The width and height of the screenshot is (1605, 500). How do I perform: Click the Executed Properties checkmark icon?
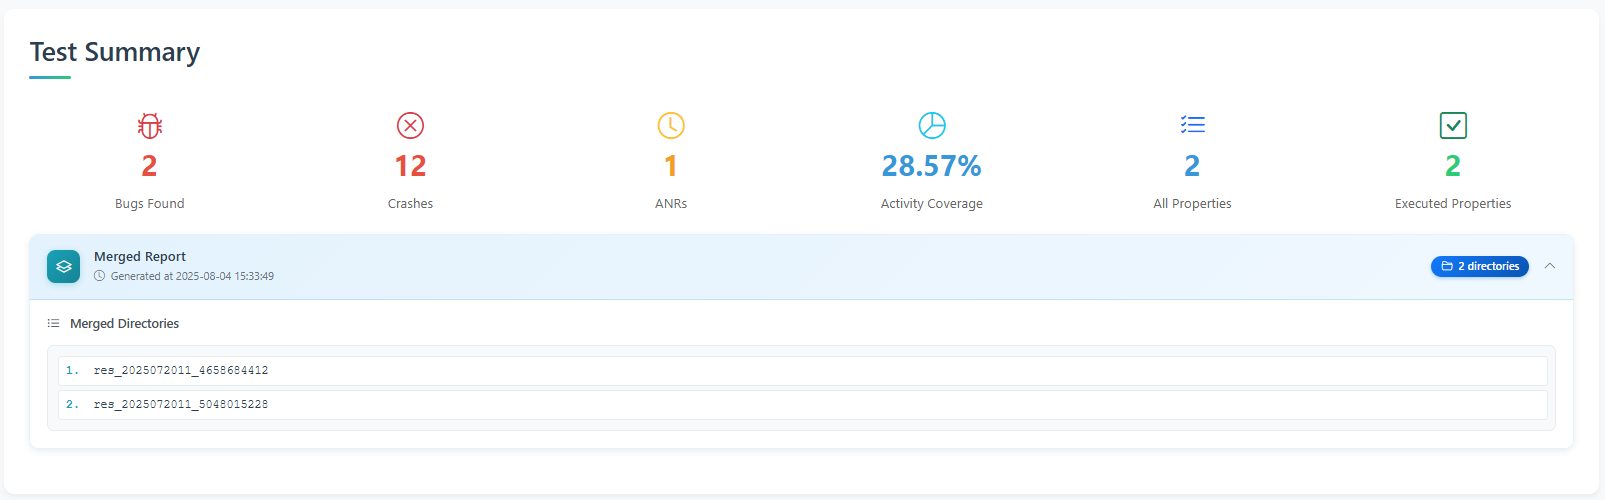pos(1453,126)
